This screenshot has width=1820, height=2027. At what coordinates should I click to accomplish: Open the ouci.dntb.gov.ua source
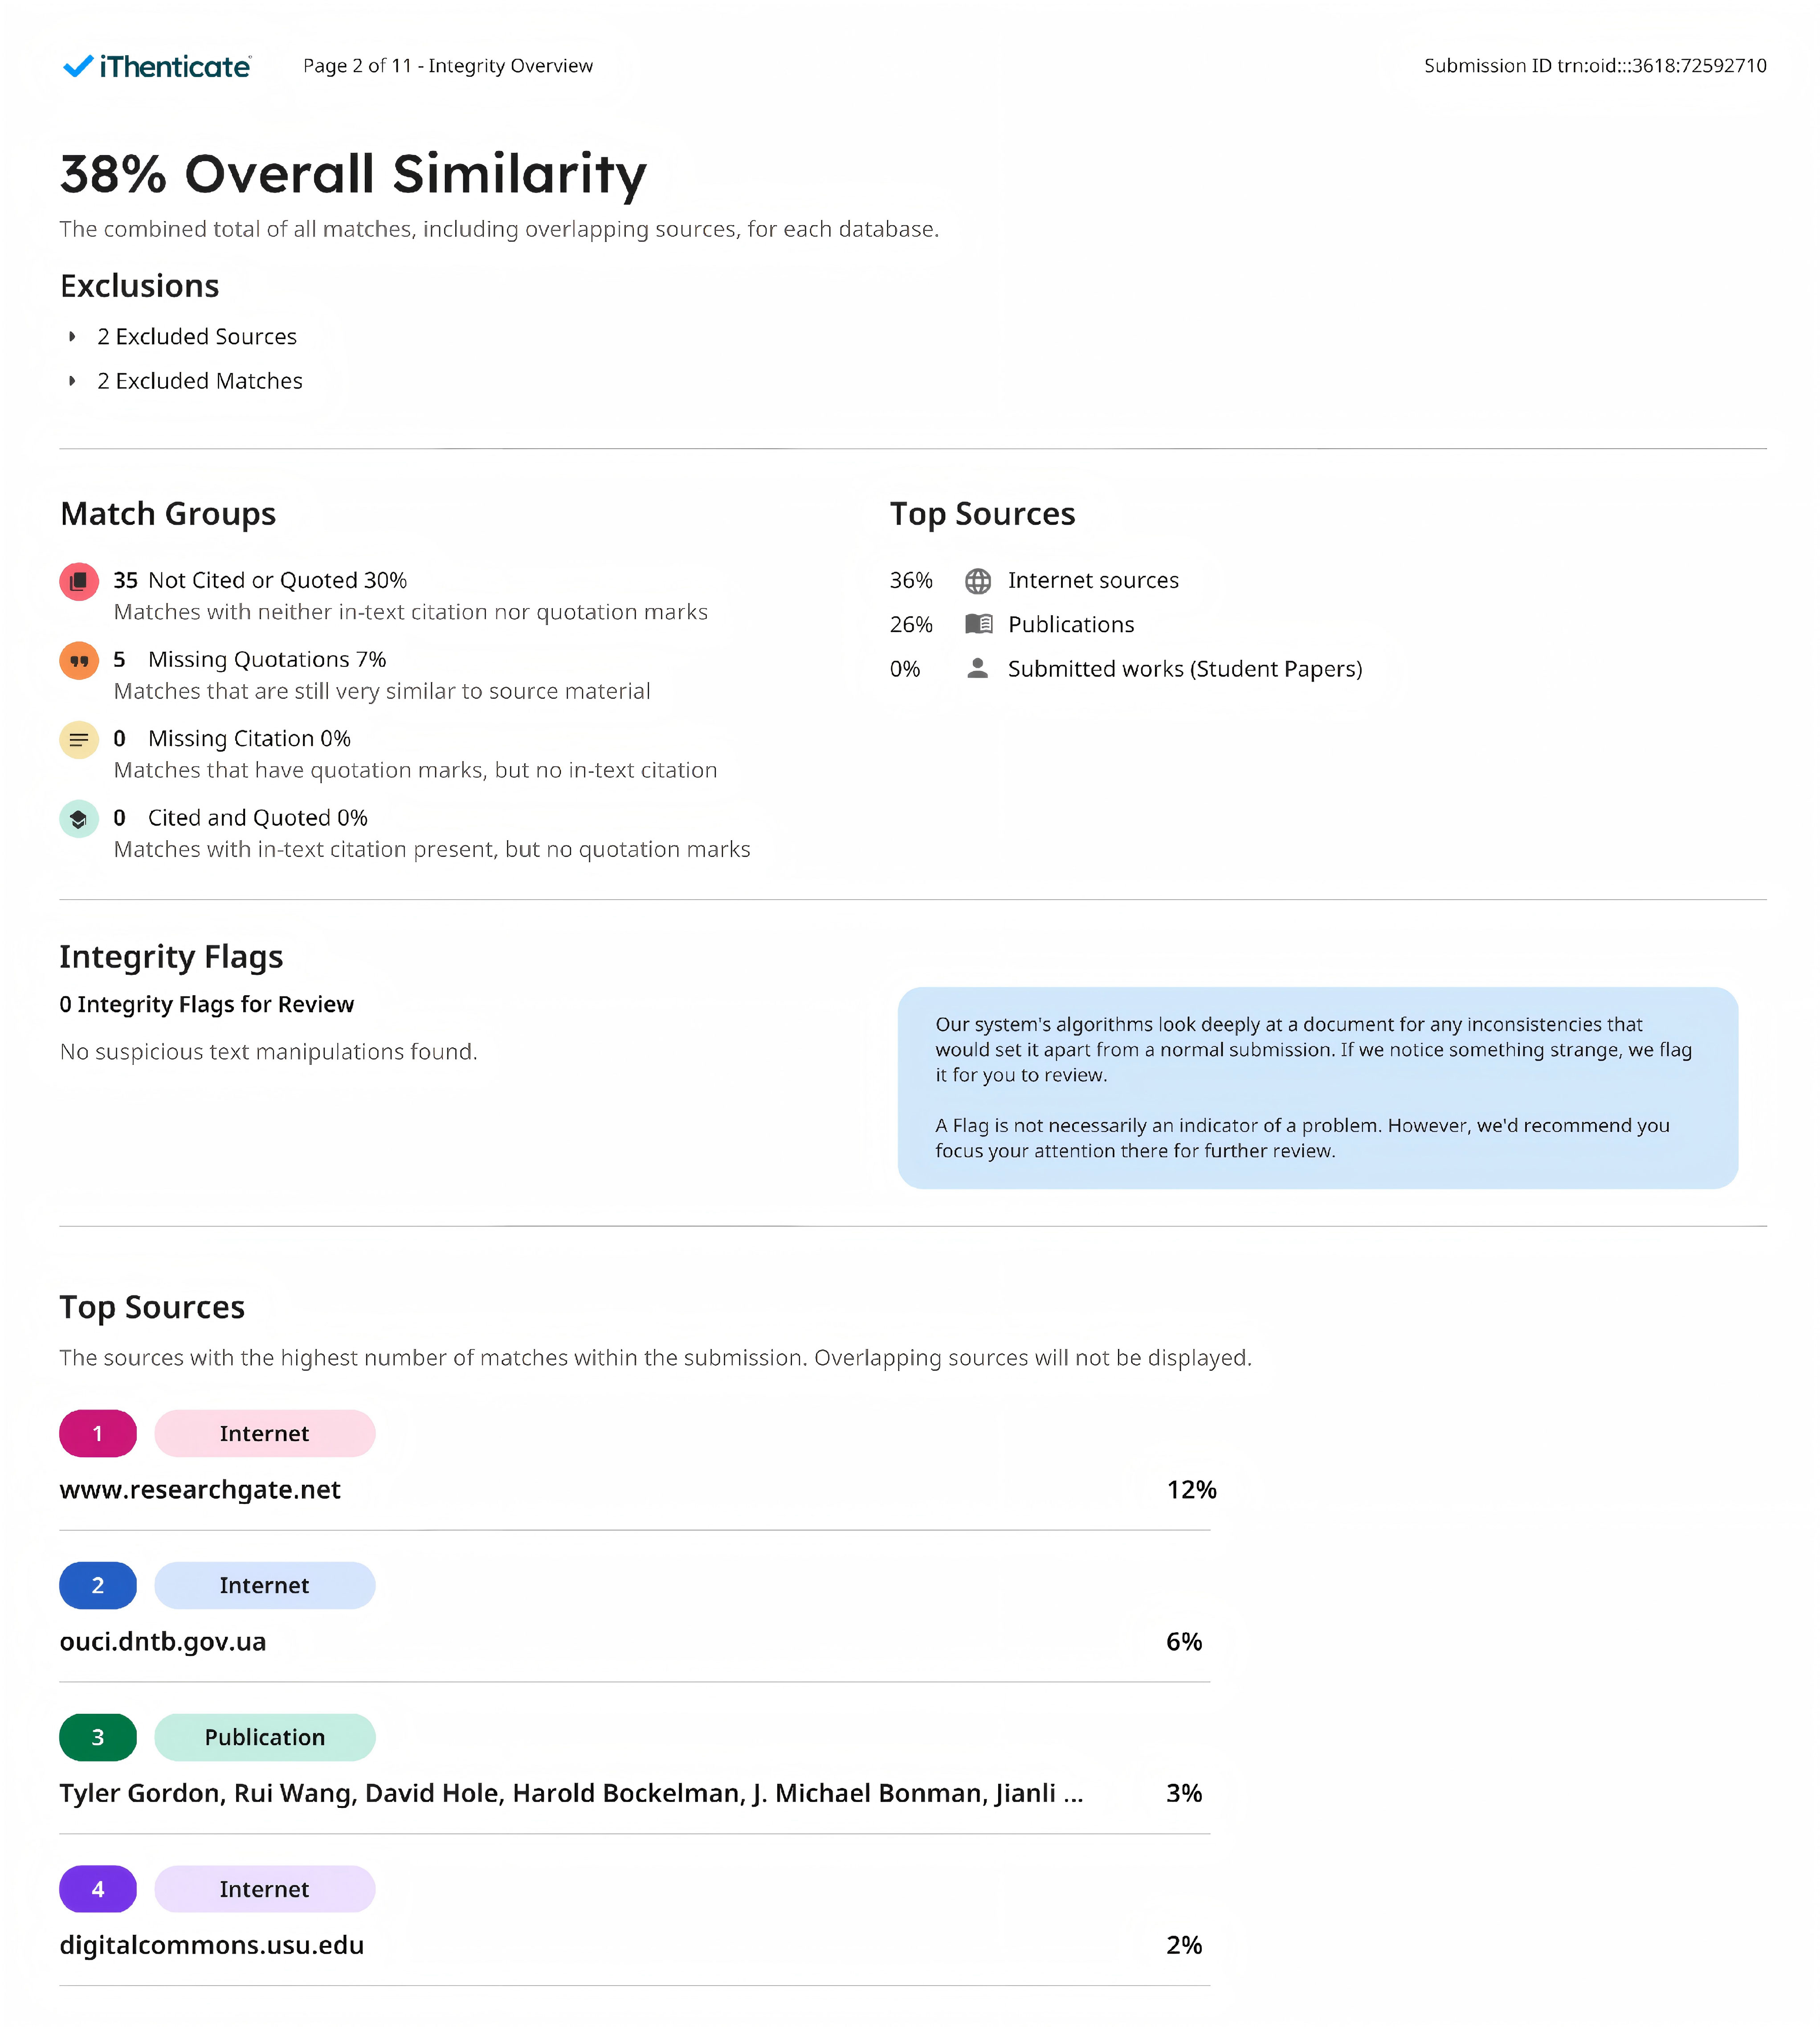[163, 1641]
